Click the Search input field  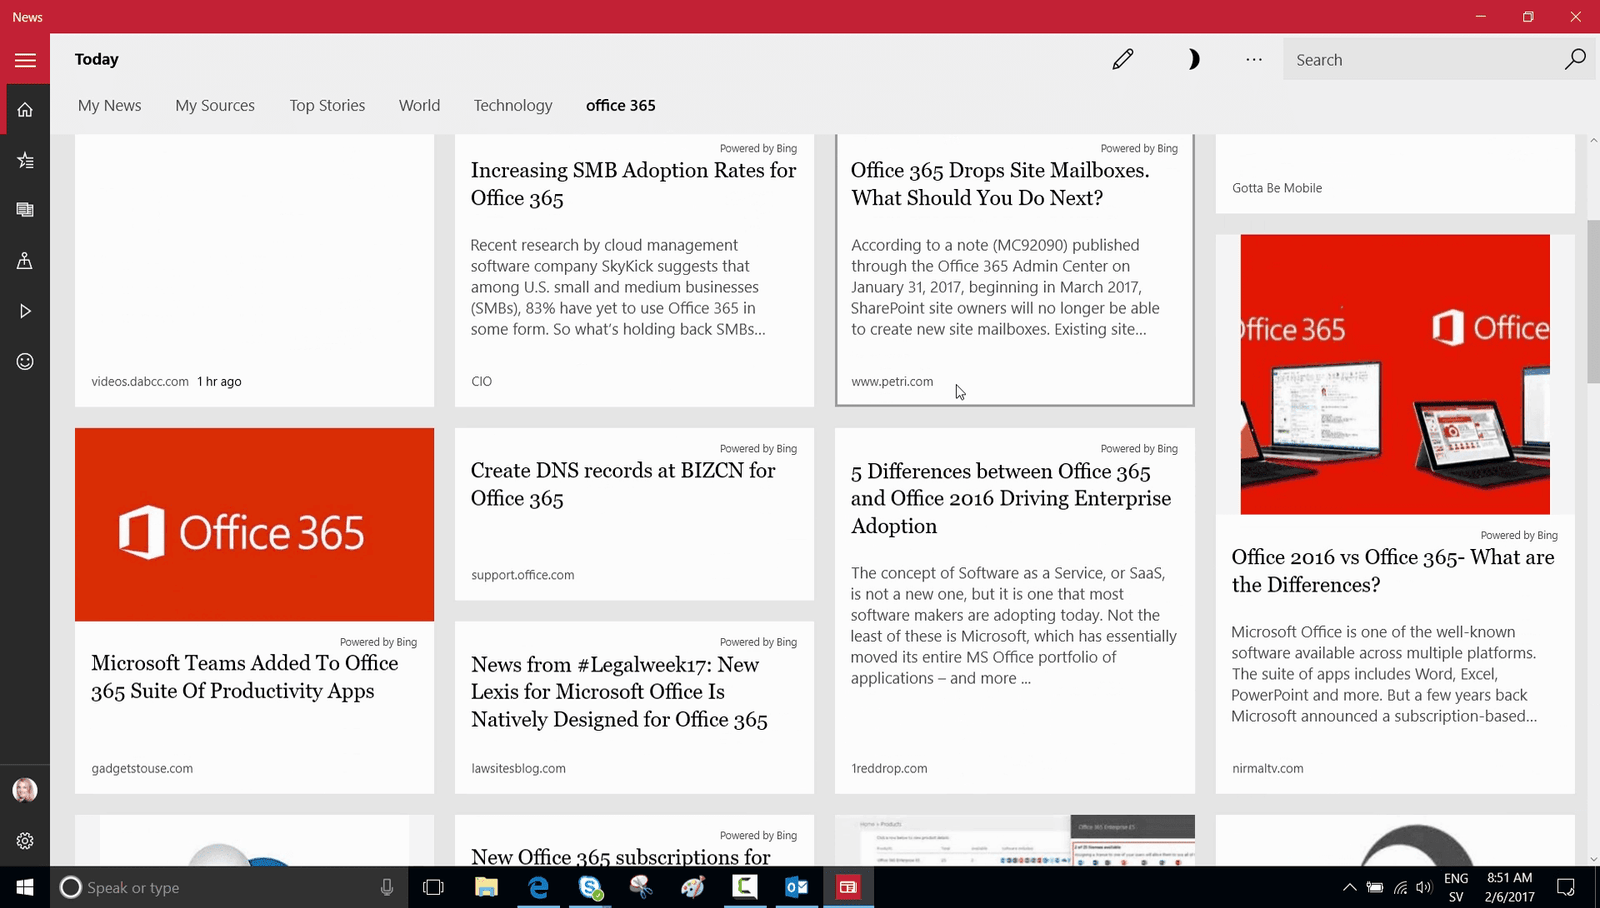(x=1420, y=60)
